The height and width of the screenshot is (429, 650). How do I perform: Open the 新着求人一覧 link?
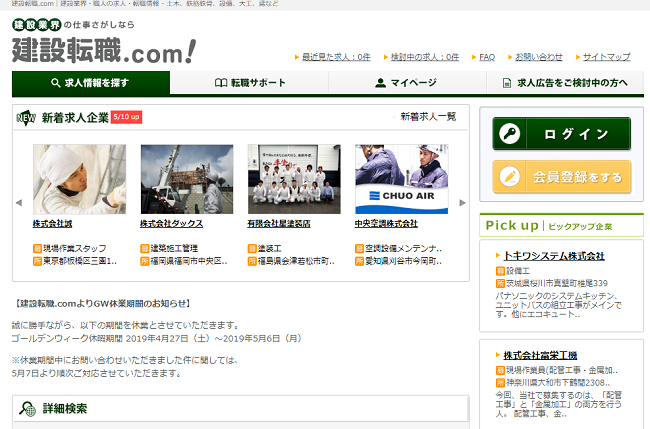428,117
